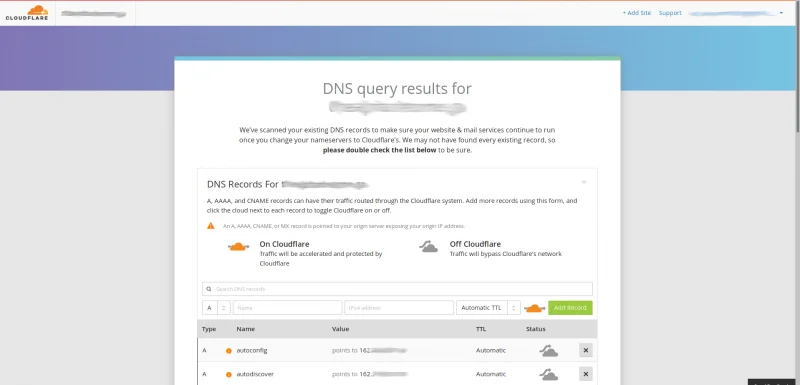This screenshot has width=800, height=385.
Task: Click the autoconfig record name
Action: point(252,350)
